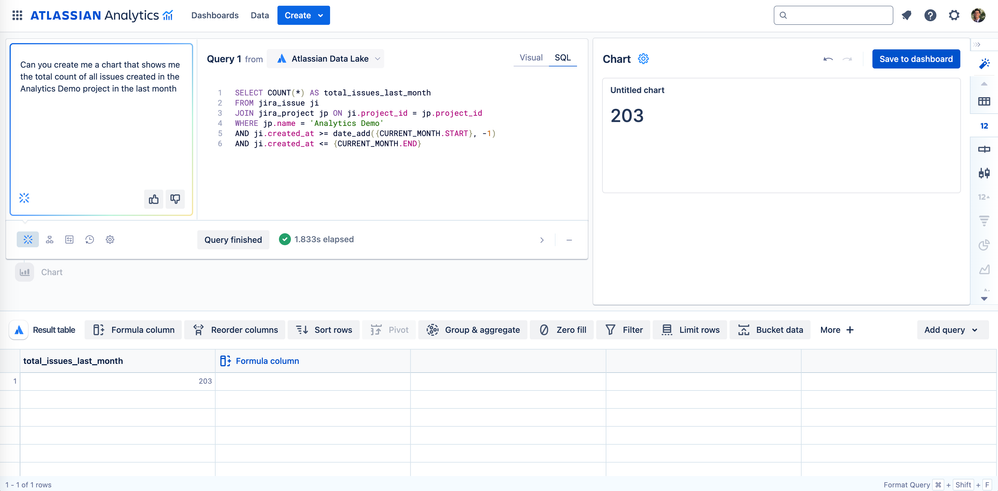Select the area chart type icon
Viewport: 998px width, 491px height.
coord(984,269)
